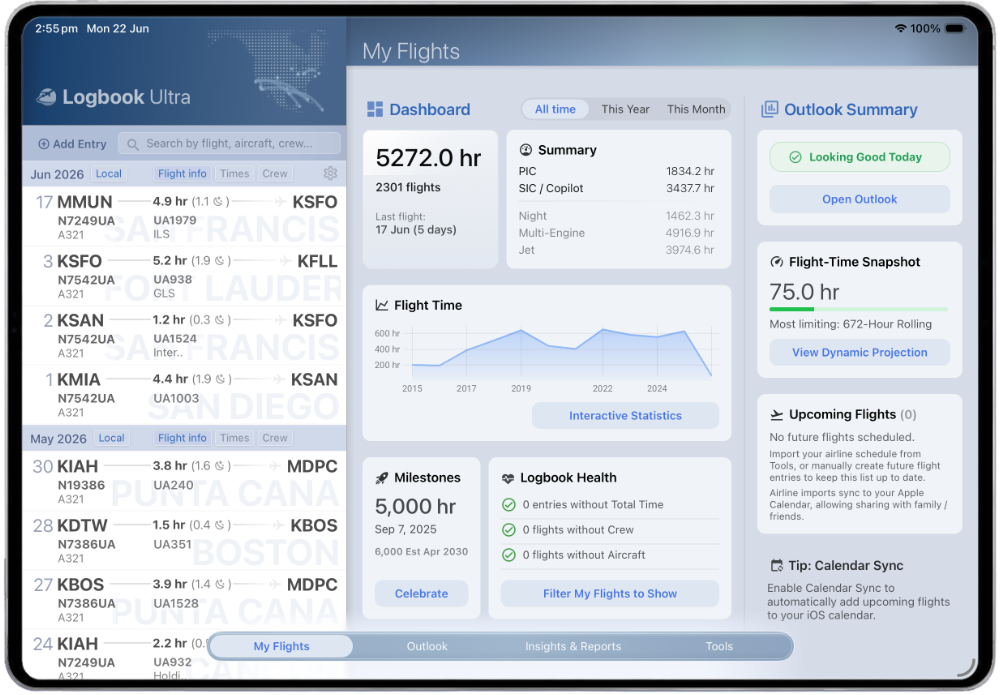Select Times view in May 2026 header
This screenshot has width=1000, height=695.
tap(235, 438)
